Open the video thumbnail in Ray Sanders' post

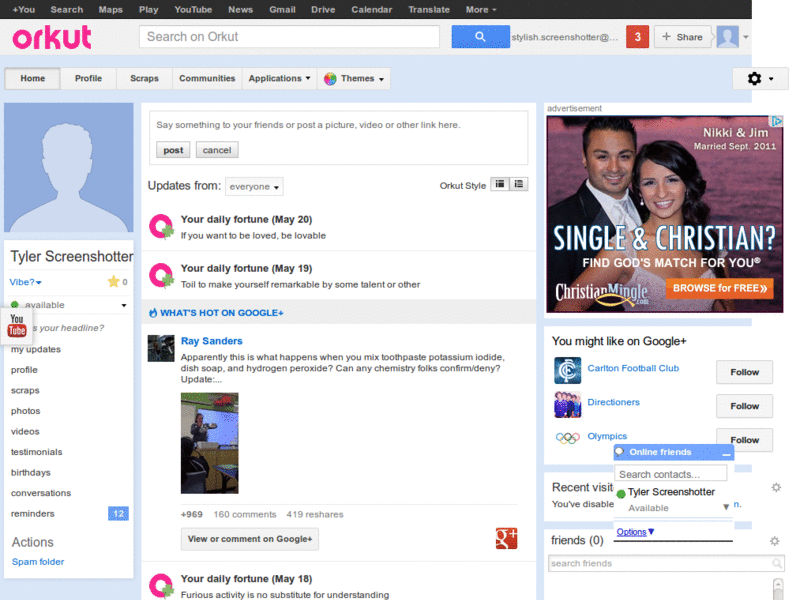click(210, 443)
